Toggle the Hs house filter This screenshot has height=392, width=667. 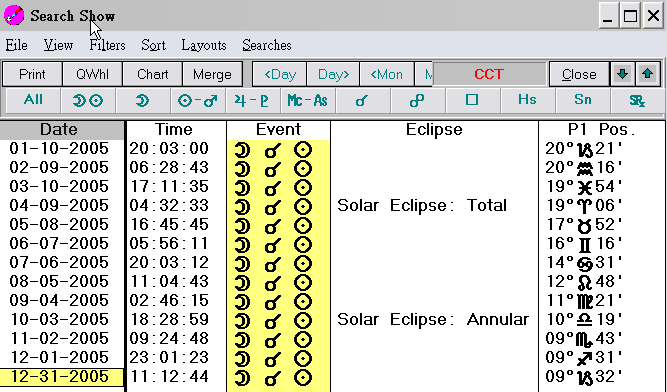527,101
